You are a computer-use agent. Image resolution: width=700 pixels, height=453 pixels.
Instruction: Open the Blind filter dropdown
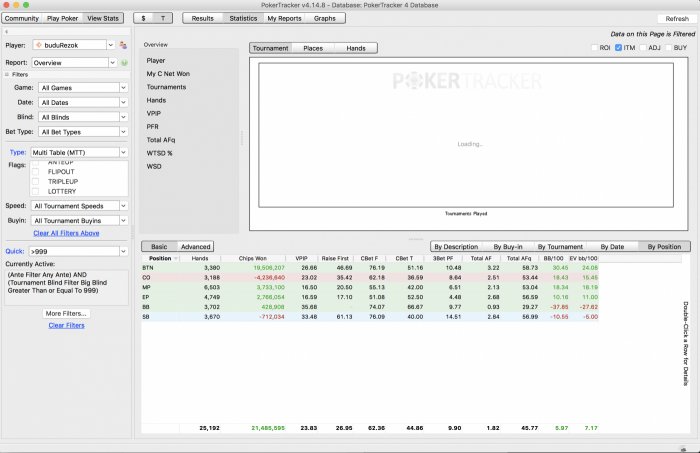click(123, 117)
